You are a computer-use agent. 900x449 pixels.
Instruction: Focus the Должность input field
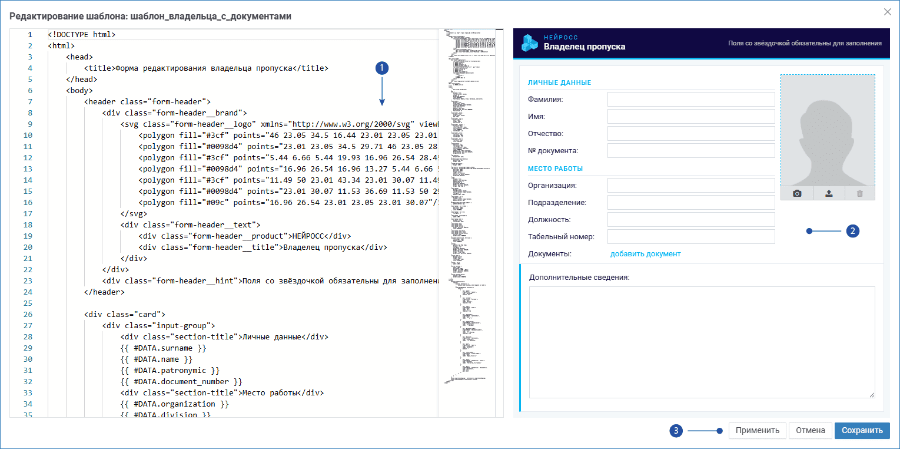click(x=690, y=219)
